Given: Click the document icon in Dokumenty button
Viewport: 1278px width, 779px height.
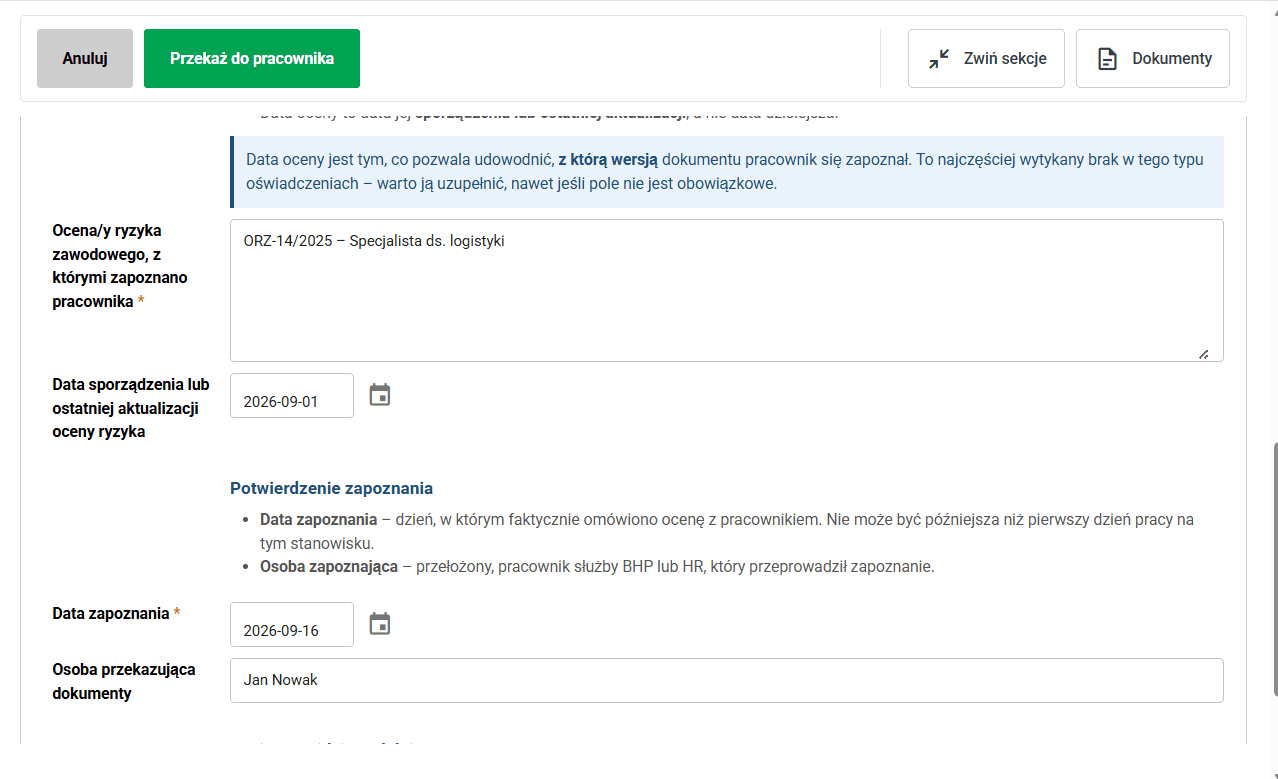Looking at the screenshot, I should 1107,59.
